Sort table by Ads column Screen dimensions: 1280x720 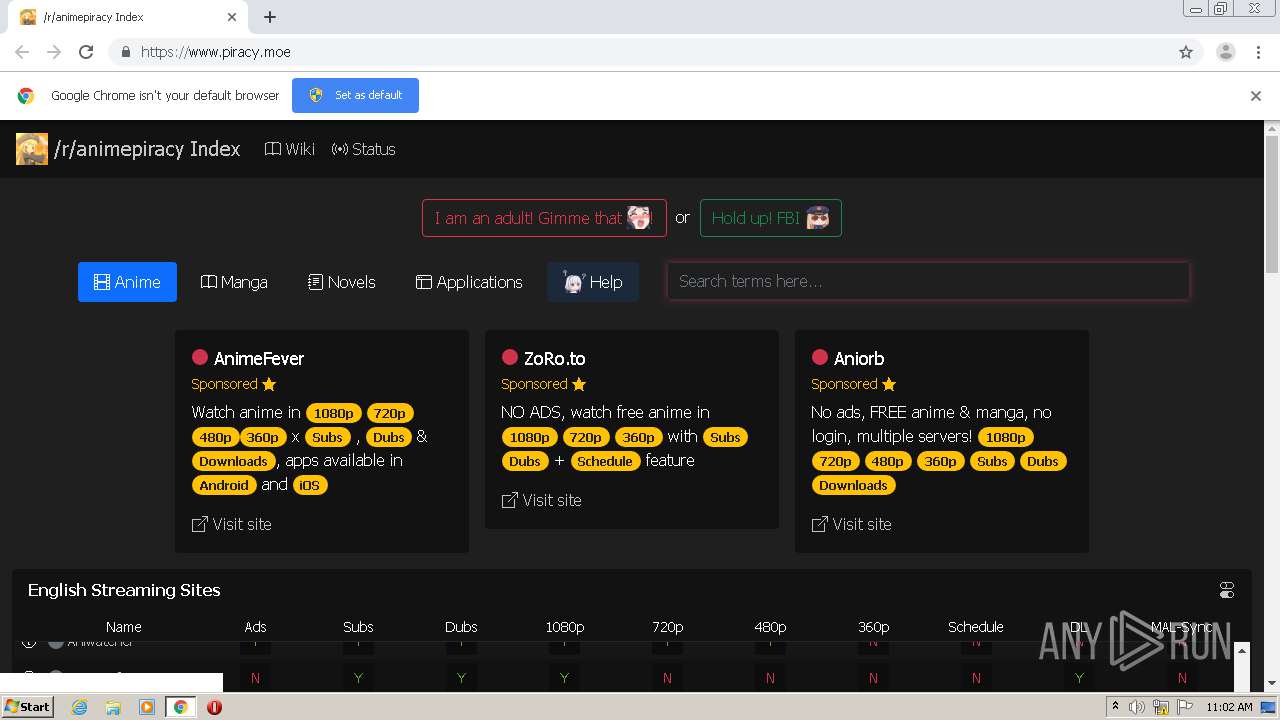pyautogui.click(x=255, y=627)
